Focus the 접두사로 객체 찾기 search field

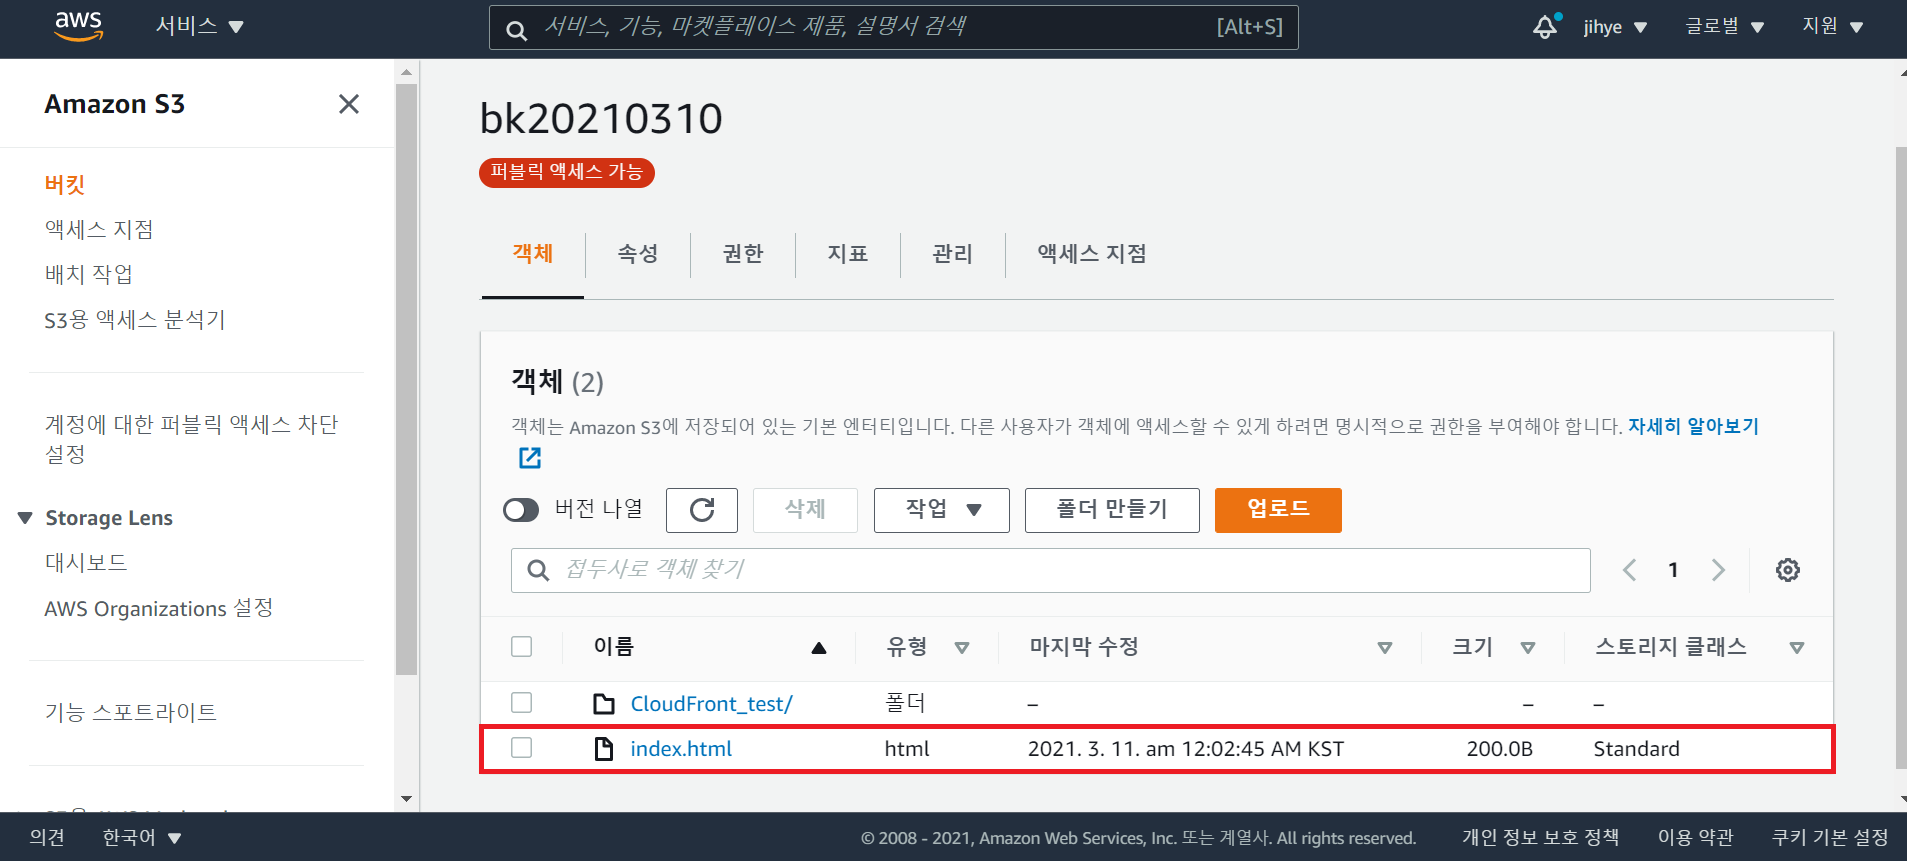[x=1050, y=570]
